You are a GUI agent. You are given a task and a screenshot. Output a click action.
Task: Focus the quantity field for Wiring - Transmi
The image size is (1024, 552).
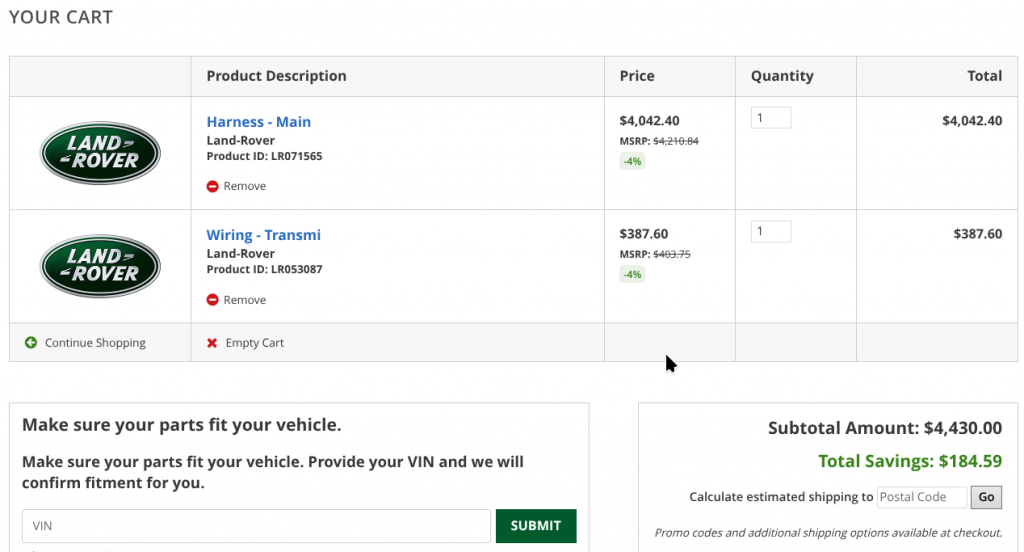point(771,231)
